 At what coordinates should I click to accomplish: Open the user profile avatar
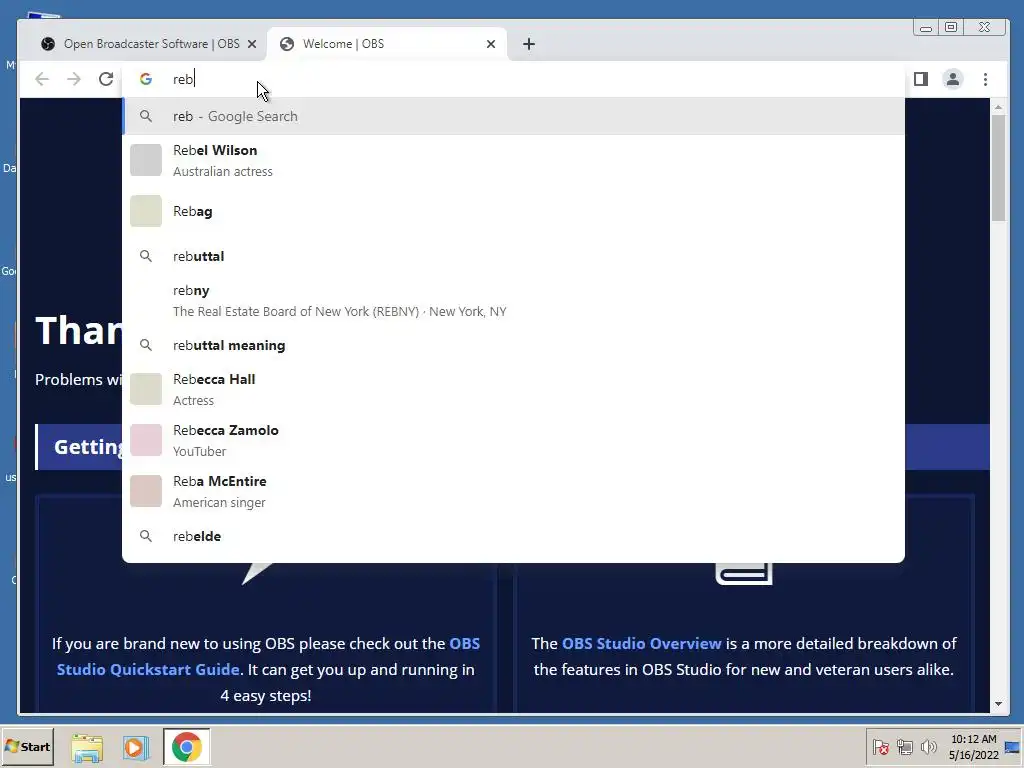click(x=953, y=79)
